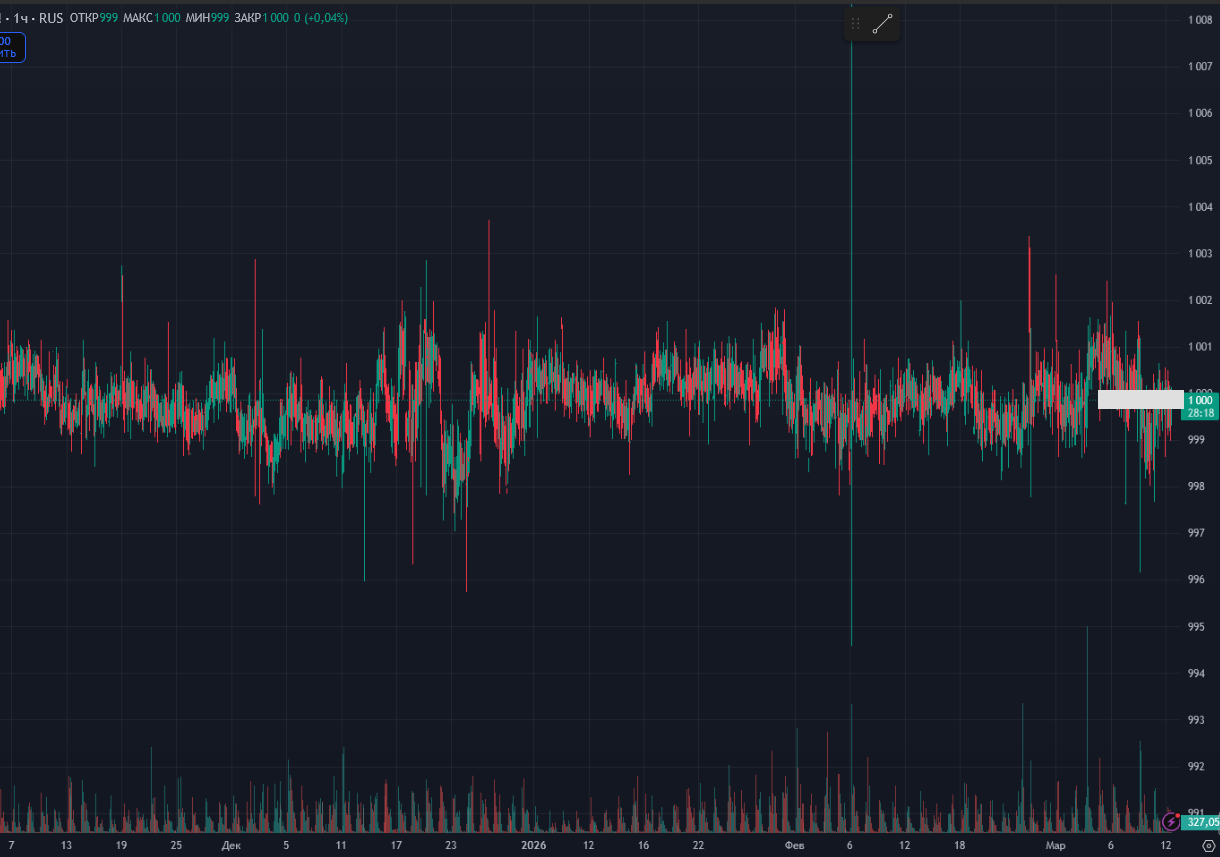
Task: Click the 327,05 volume value label
Action: pos(1203,822)
